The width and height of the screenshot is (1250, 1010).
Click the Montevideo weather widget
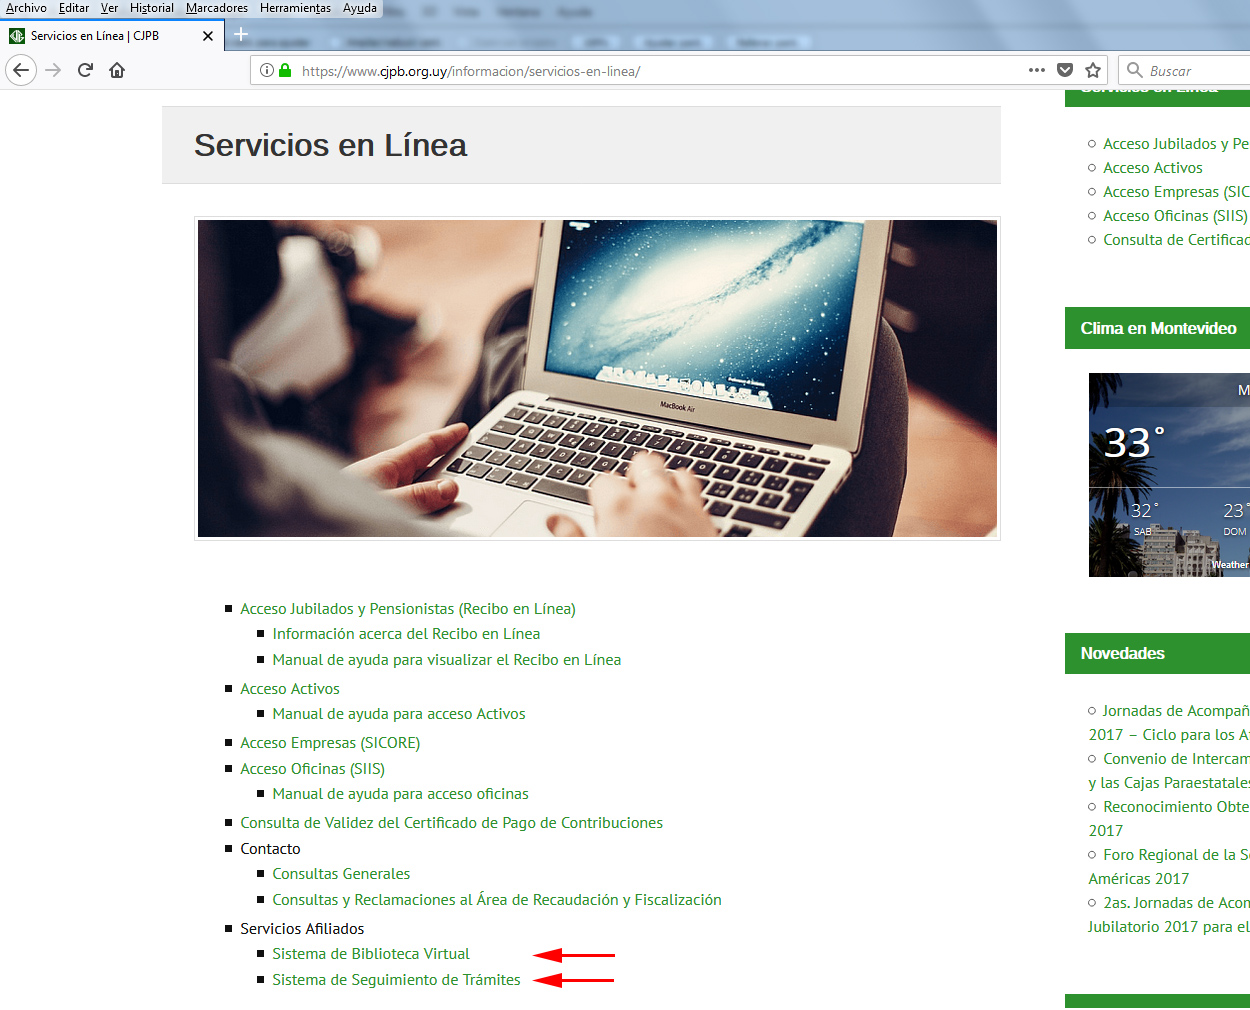(x=1169, y=475)
